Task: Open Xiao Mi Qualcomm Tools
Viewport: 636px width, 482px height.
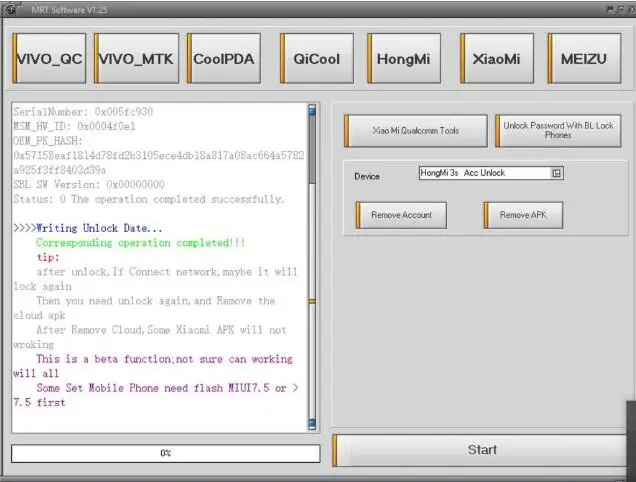Action: [416, 131]
